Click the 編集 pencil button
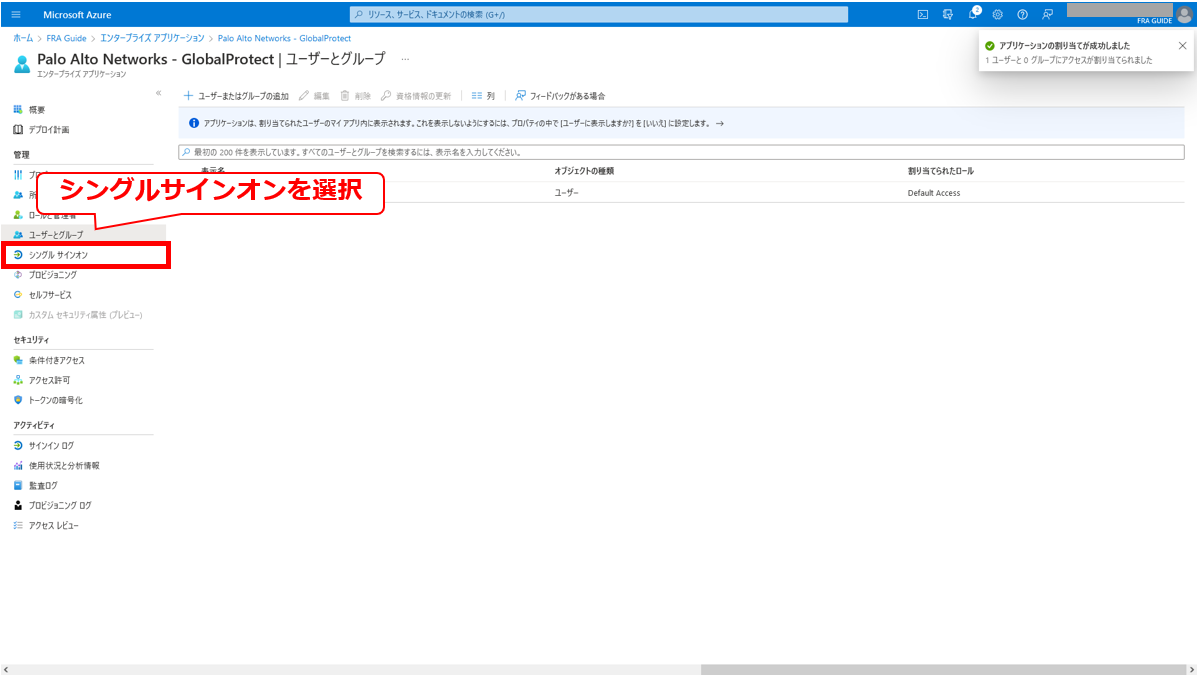 point(314,96)
